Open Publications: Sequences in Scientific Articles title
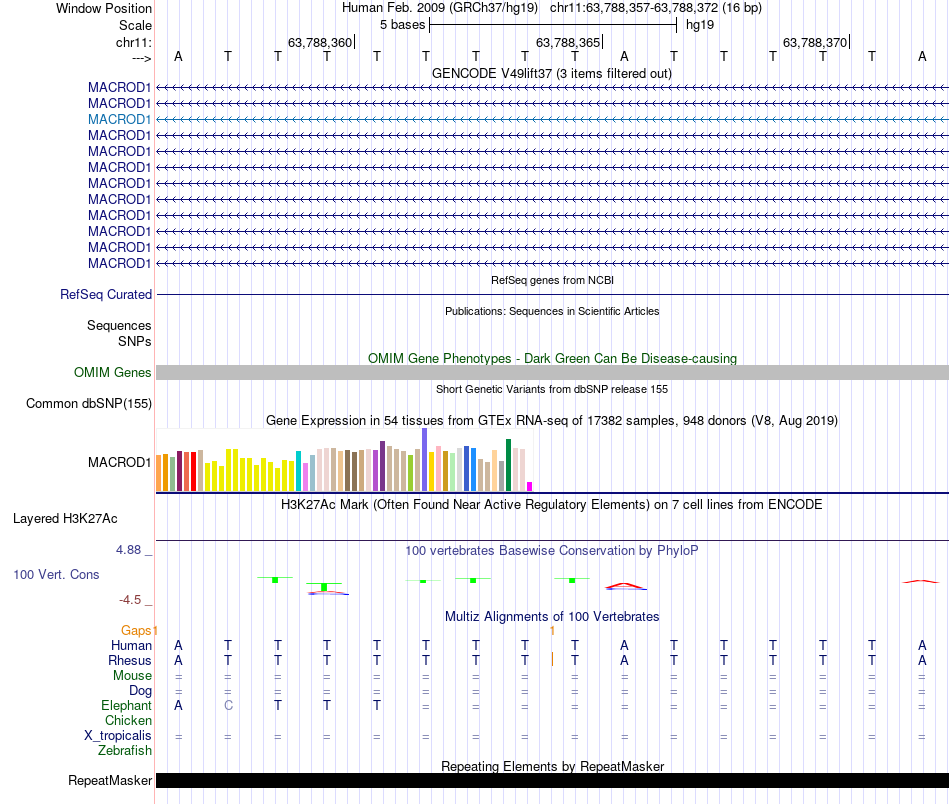The image size is (950, 804). [x=552, y=311]
